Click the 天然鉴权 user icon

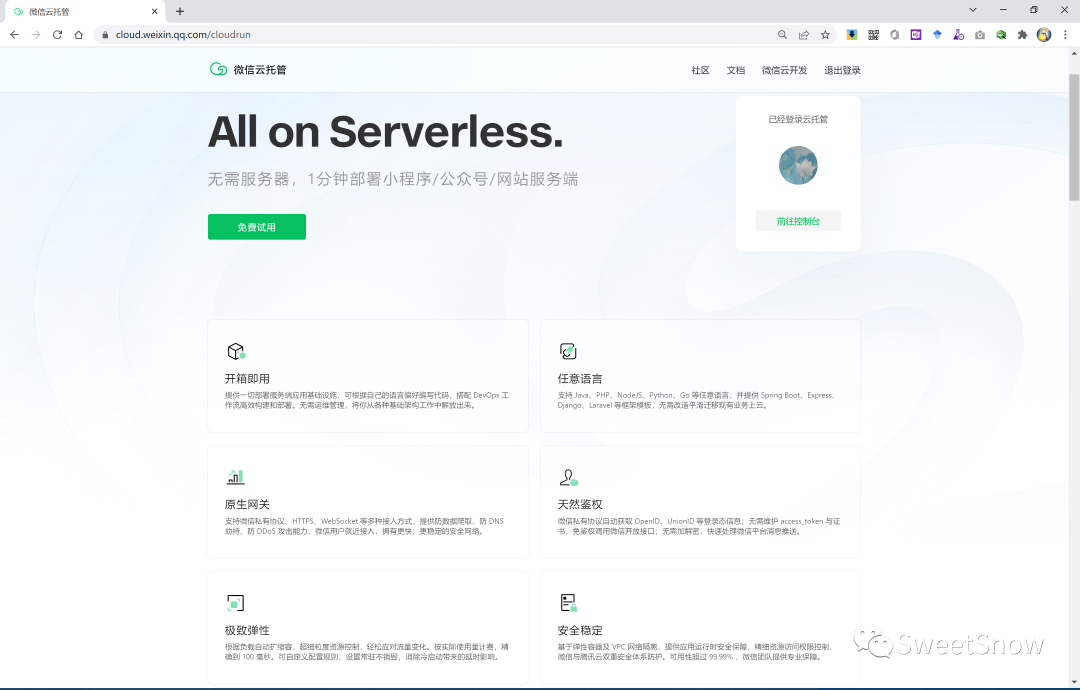pos(568,477)
